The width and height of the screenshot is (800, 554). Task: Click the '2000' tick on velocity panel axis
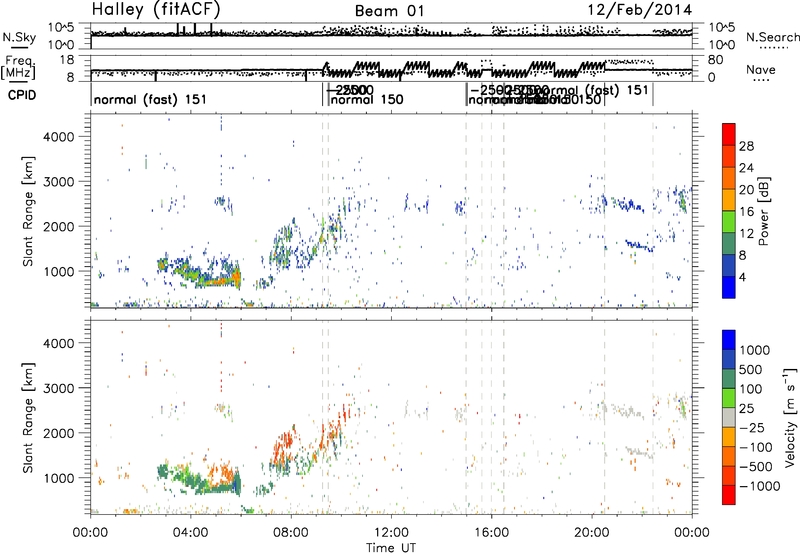point(59,433)
